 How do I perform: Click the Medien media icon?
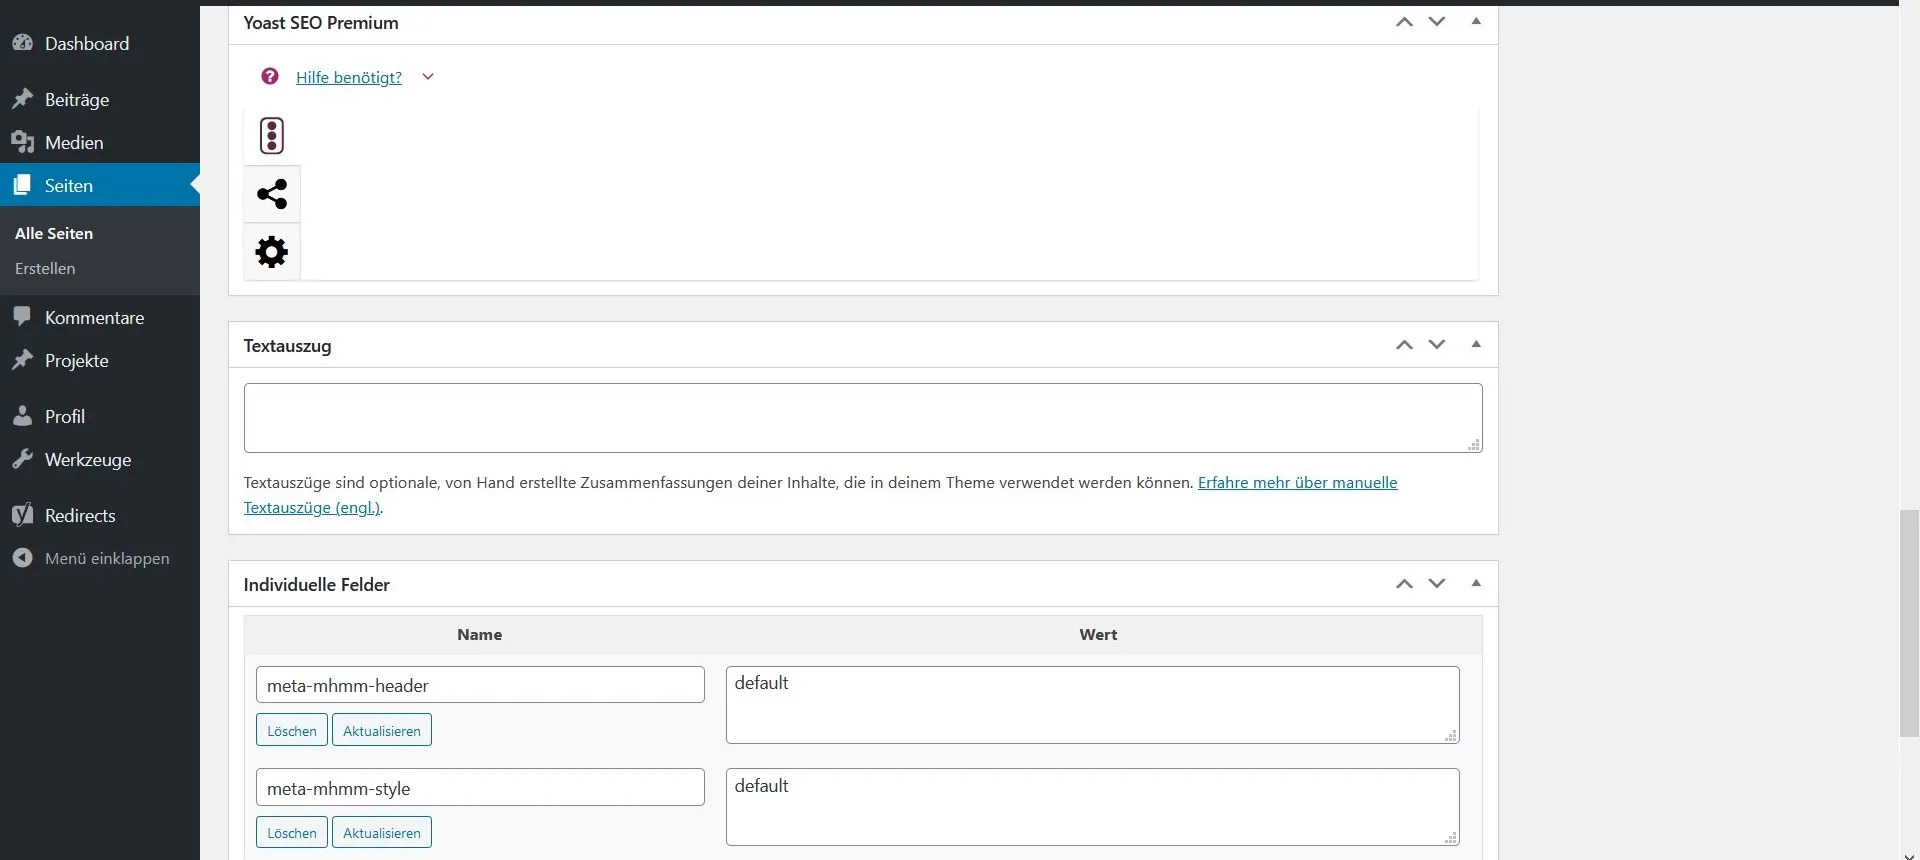22,142
